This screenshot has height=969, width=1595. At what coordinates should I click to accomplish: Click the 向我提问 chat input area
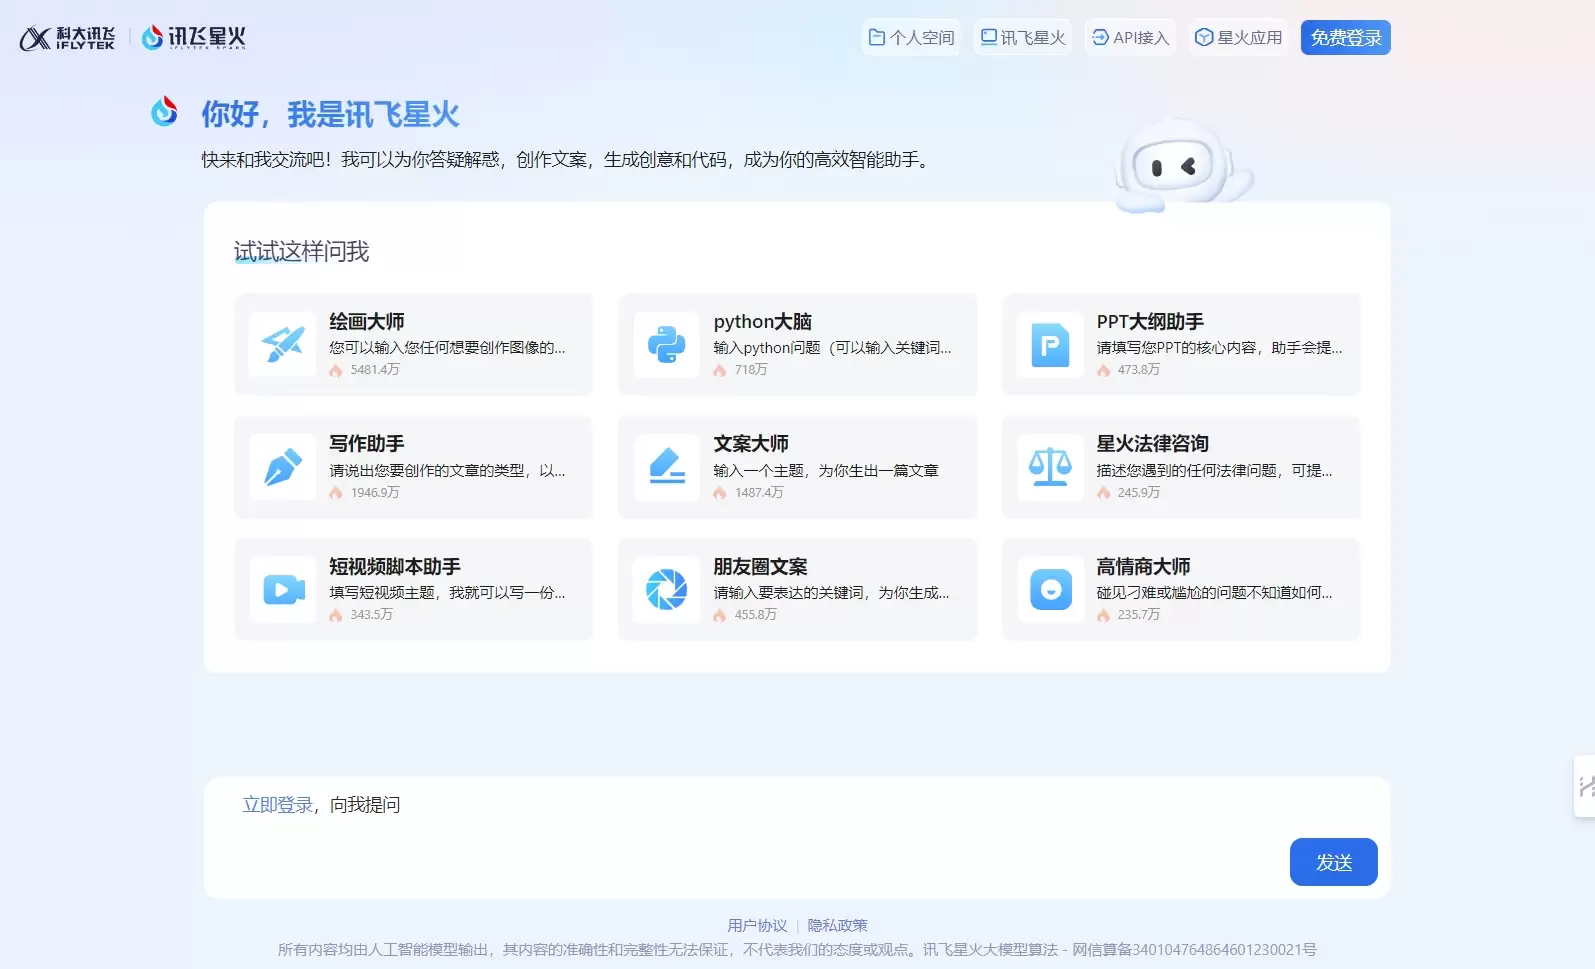(x=797, y=838)
